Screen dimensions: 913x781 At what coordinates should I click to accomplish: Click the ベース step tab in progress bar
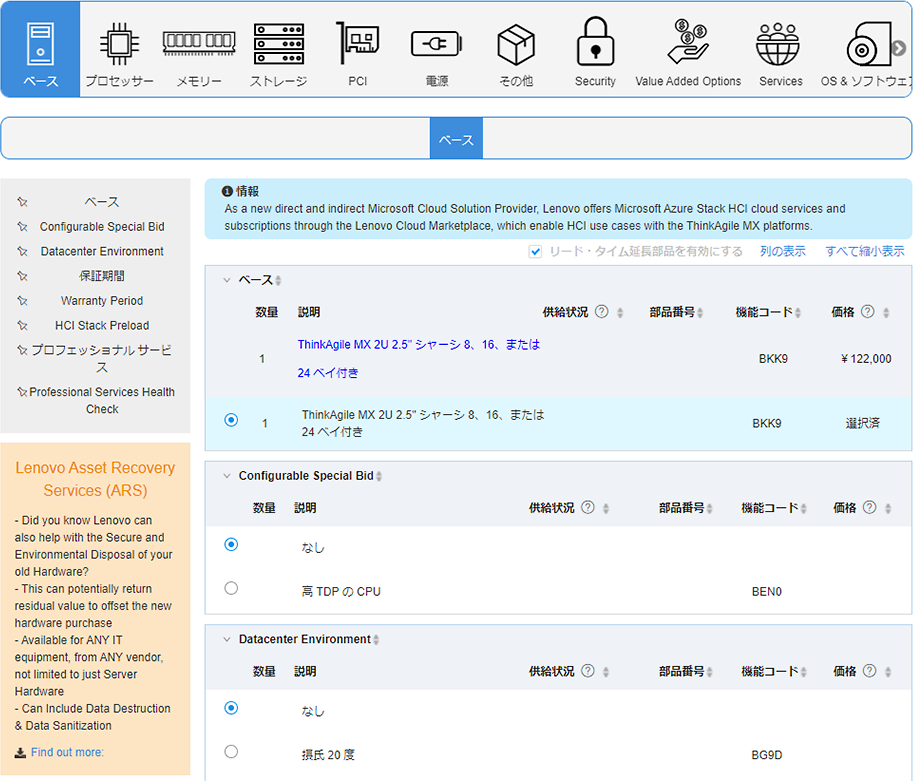[x=456, y=139]
